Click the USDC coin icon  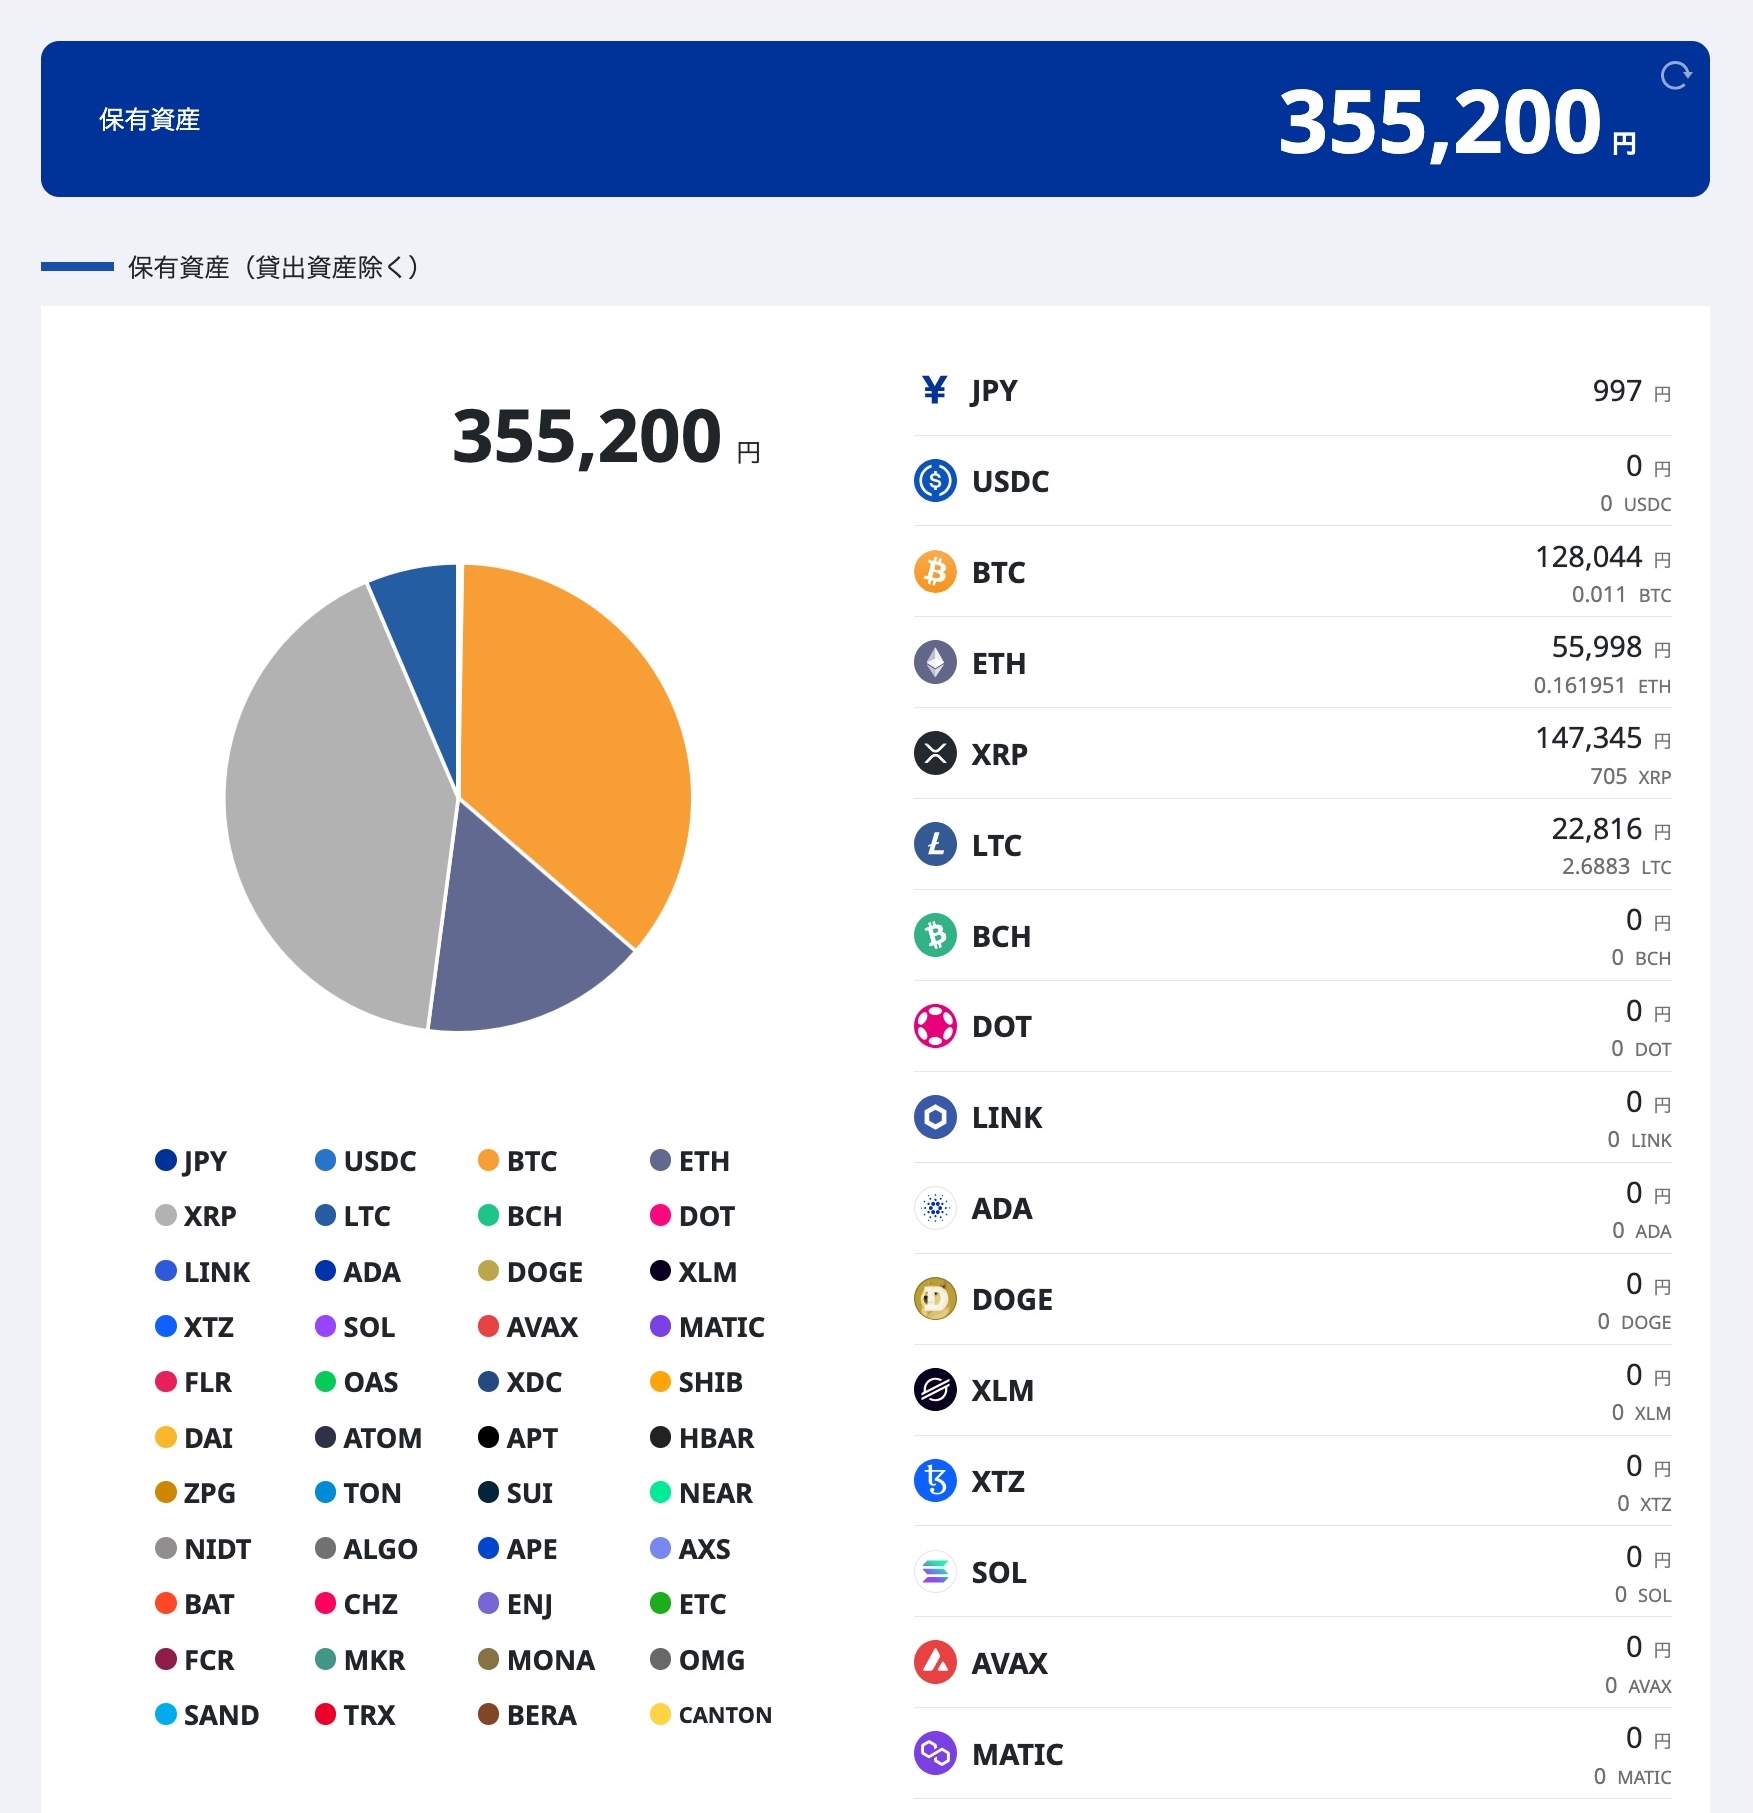coord(935,481)
